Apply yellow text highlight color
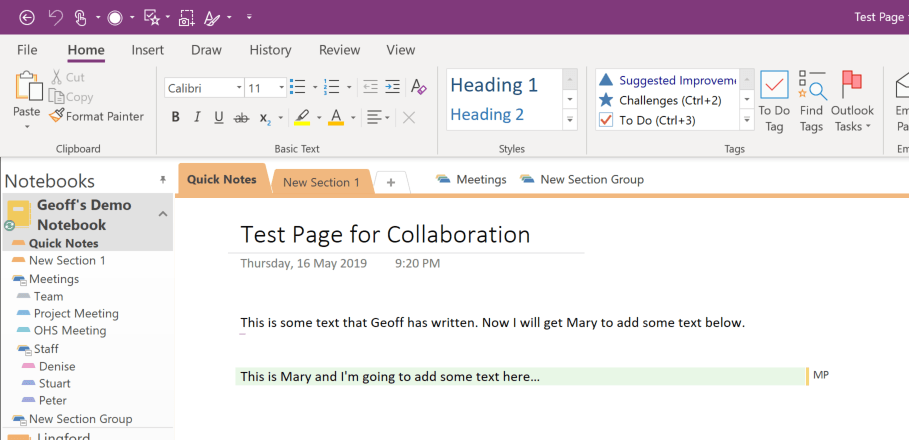This screenshot has width=909, height=440. point(302,118)
